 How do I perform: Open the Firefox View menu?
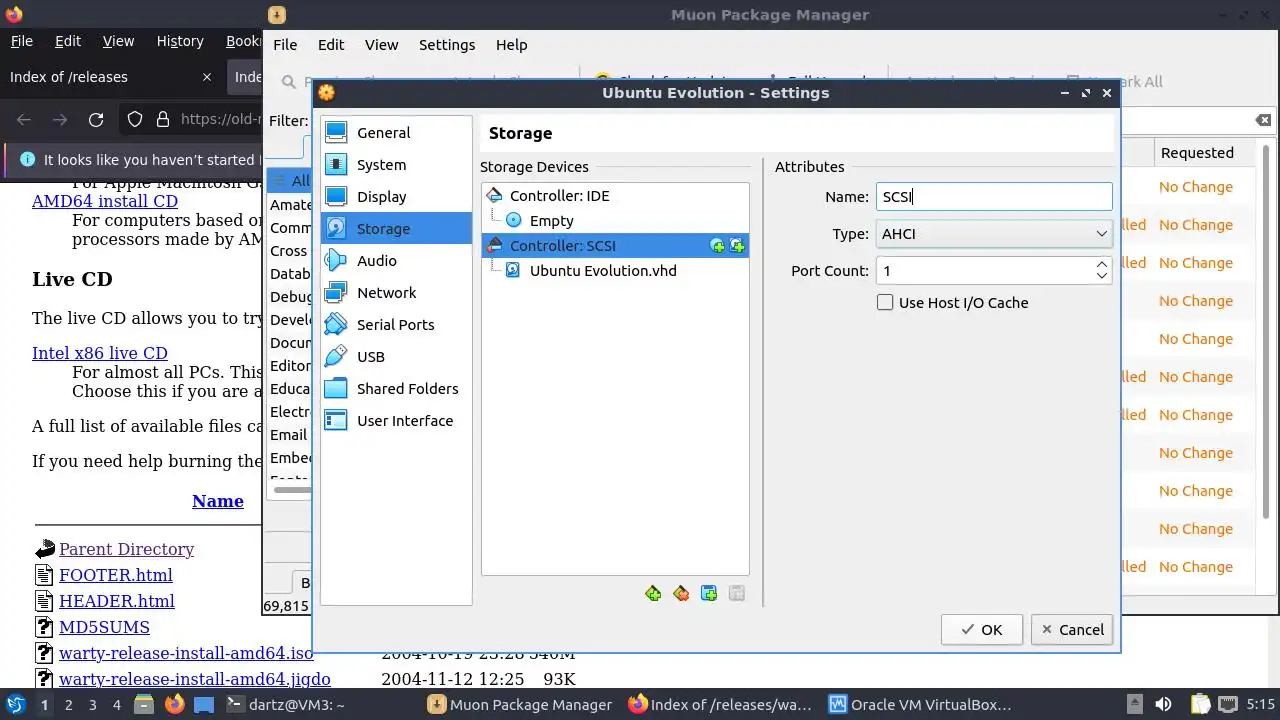point(118,41)
